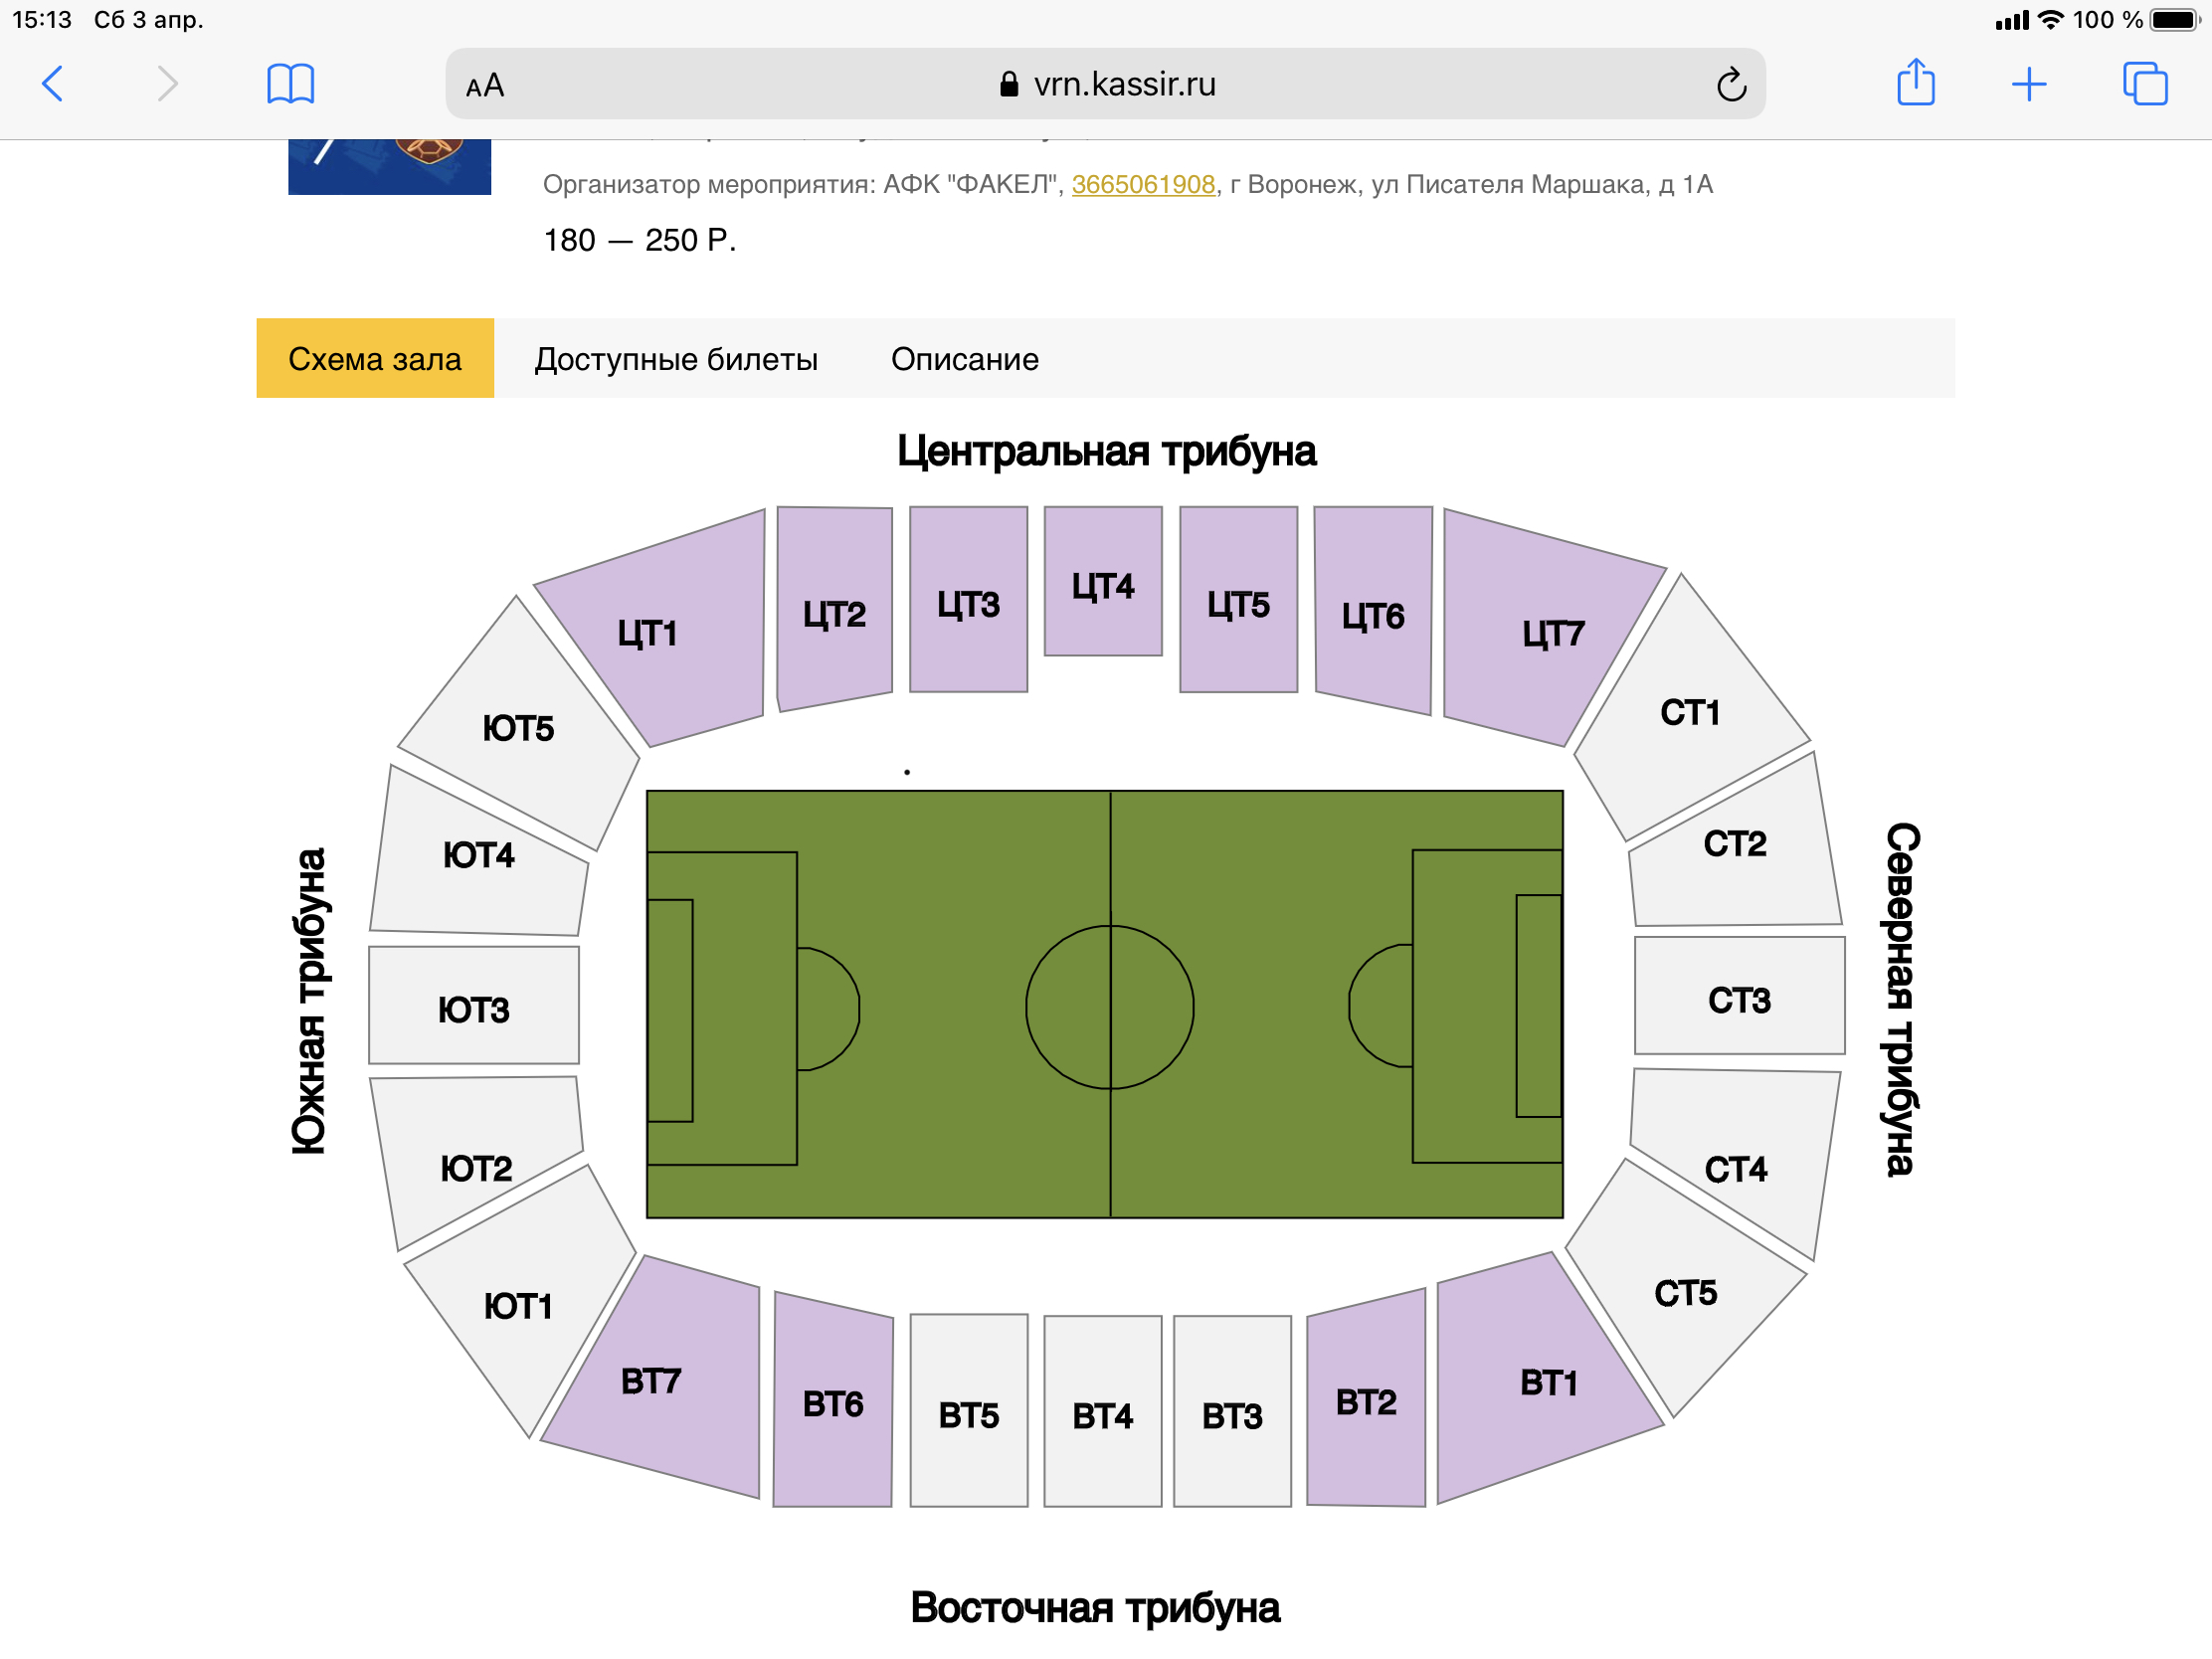Tap the reload page icon
Screen dimensions: 2212x1659
[x=1731, y=85]
